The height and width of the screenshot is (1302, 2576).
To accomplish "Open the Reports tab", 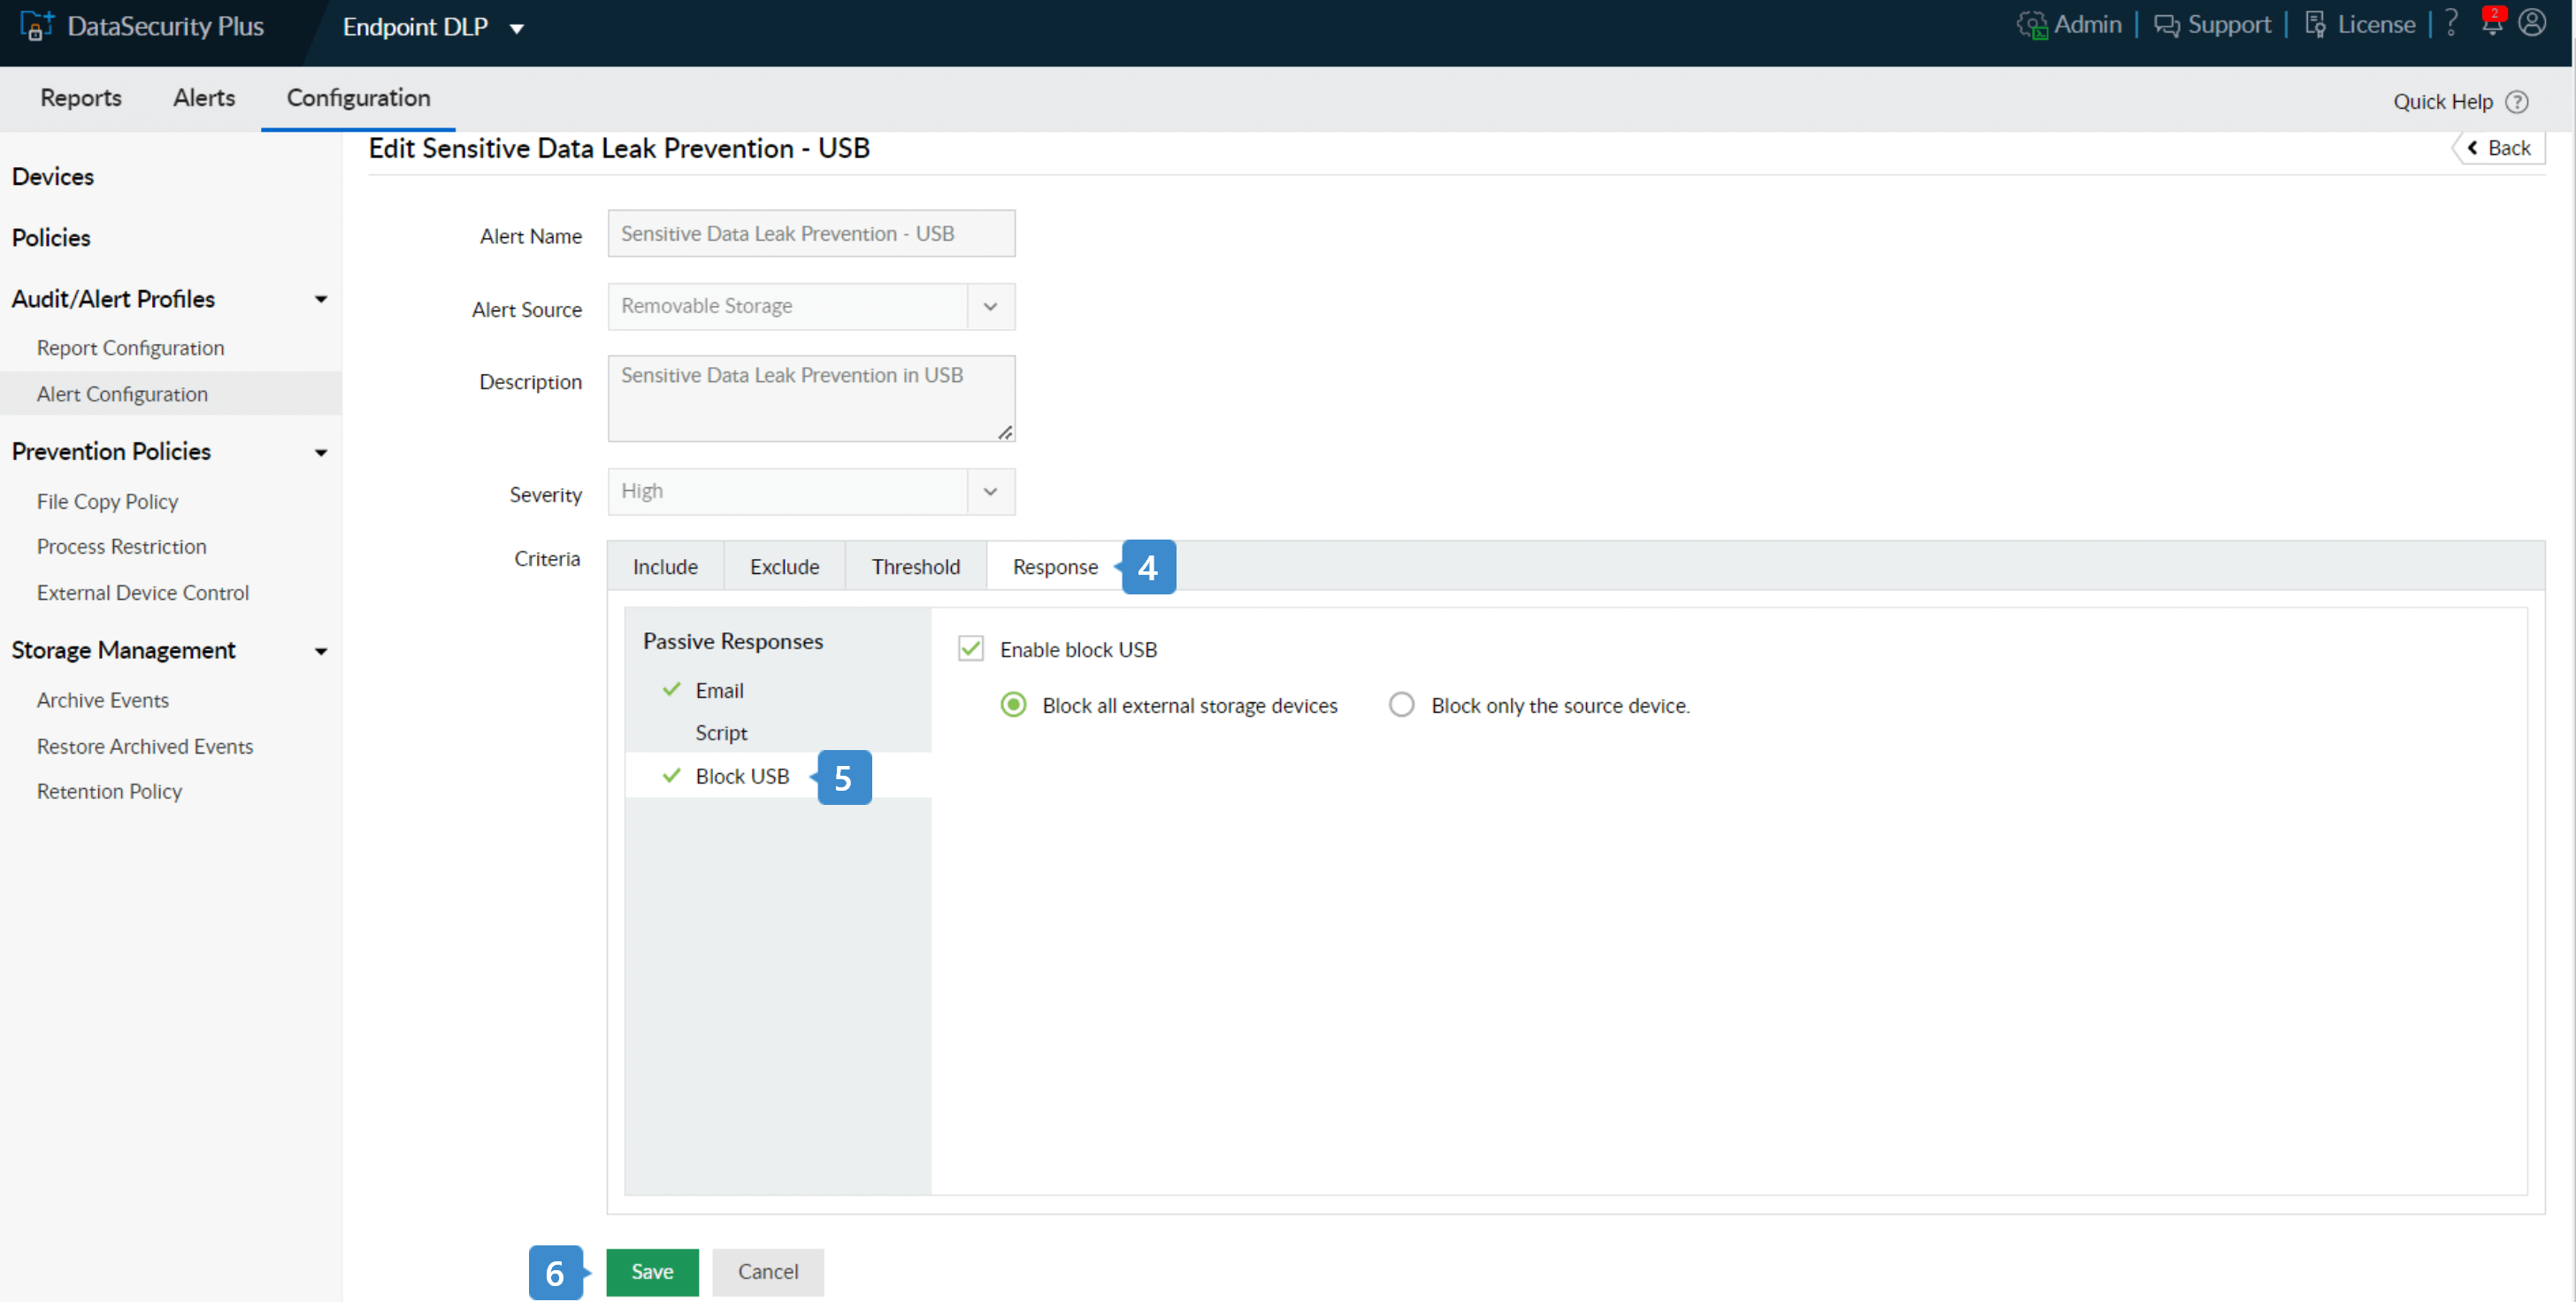I will [x=81, y=98].
